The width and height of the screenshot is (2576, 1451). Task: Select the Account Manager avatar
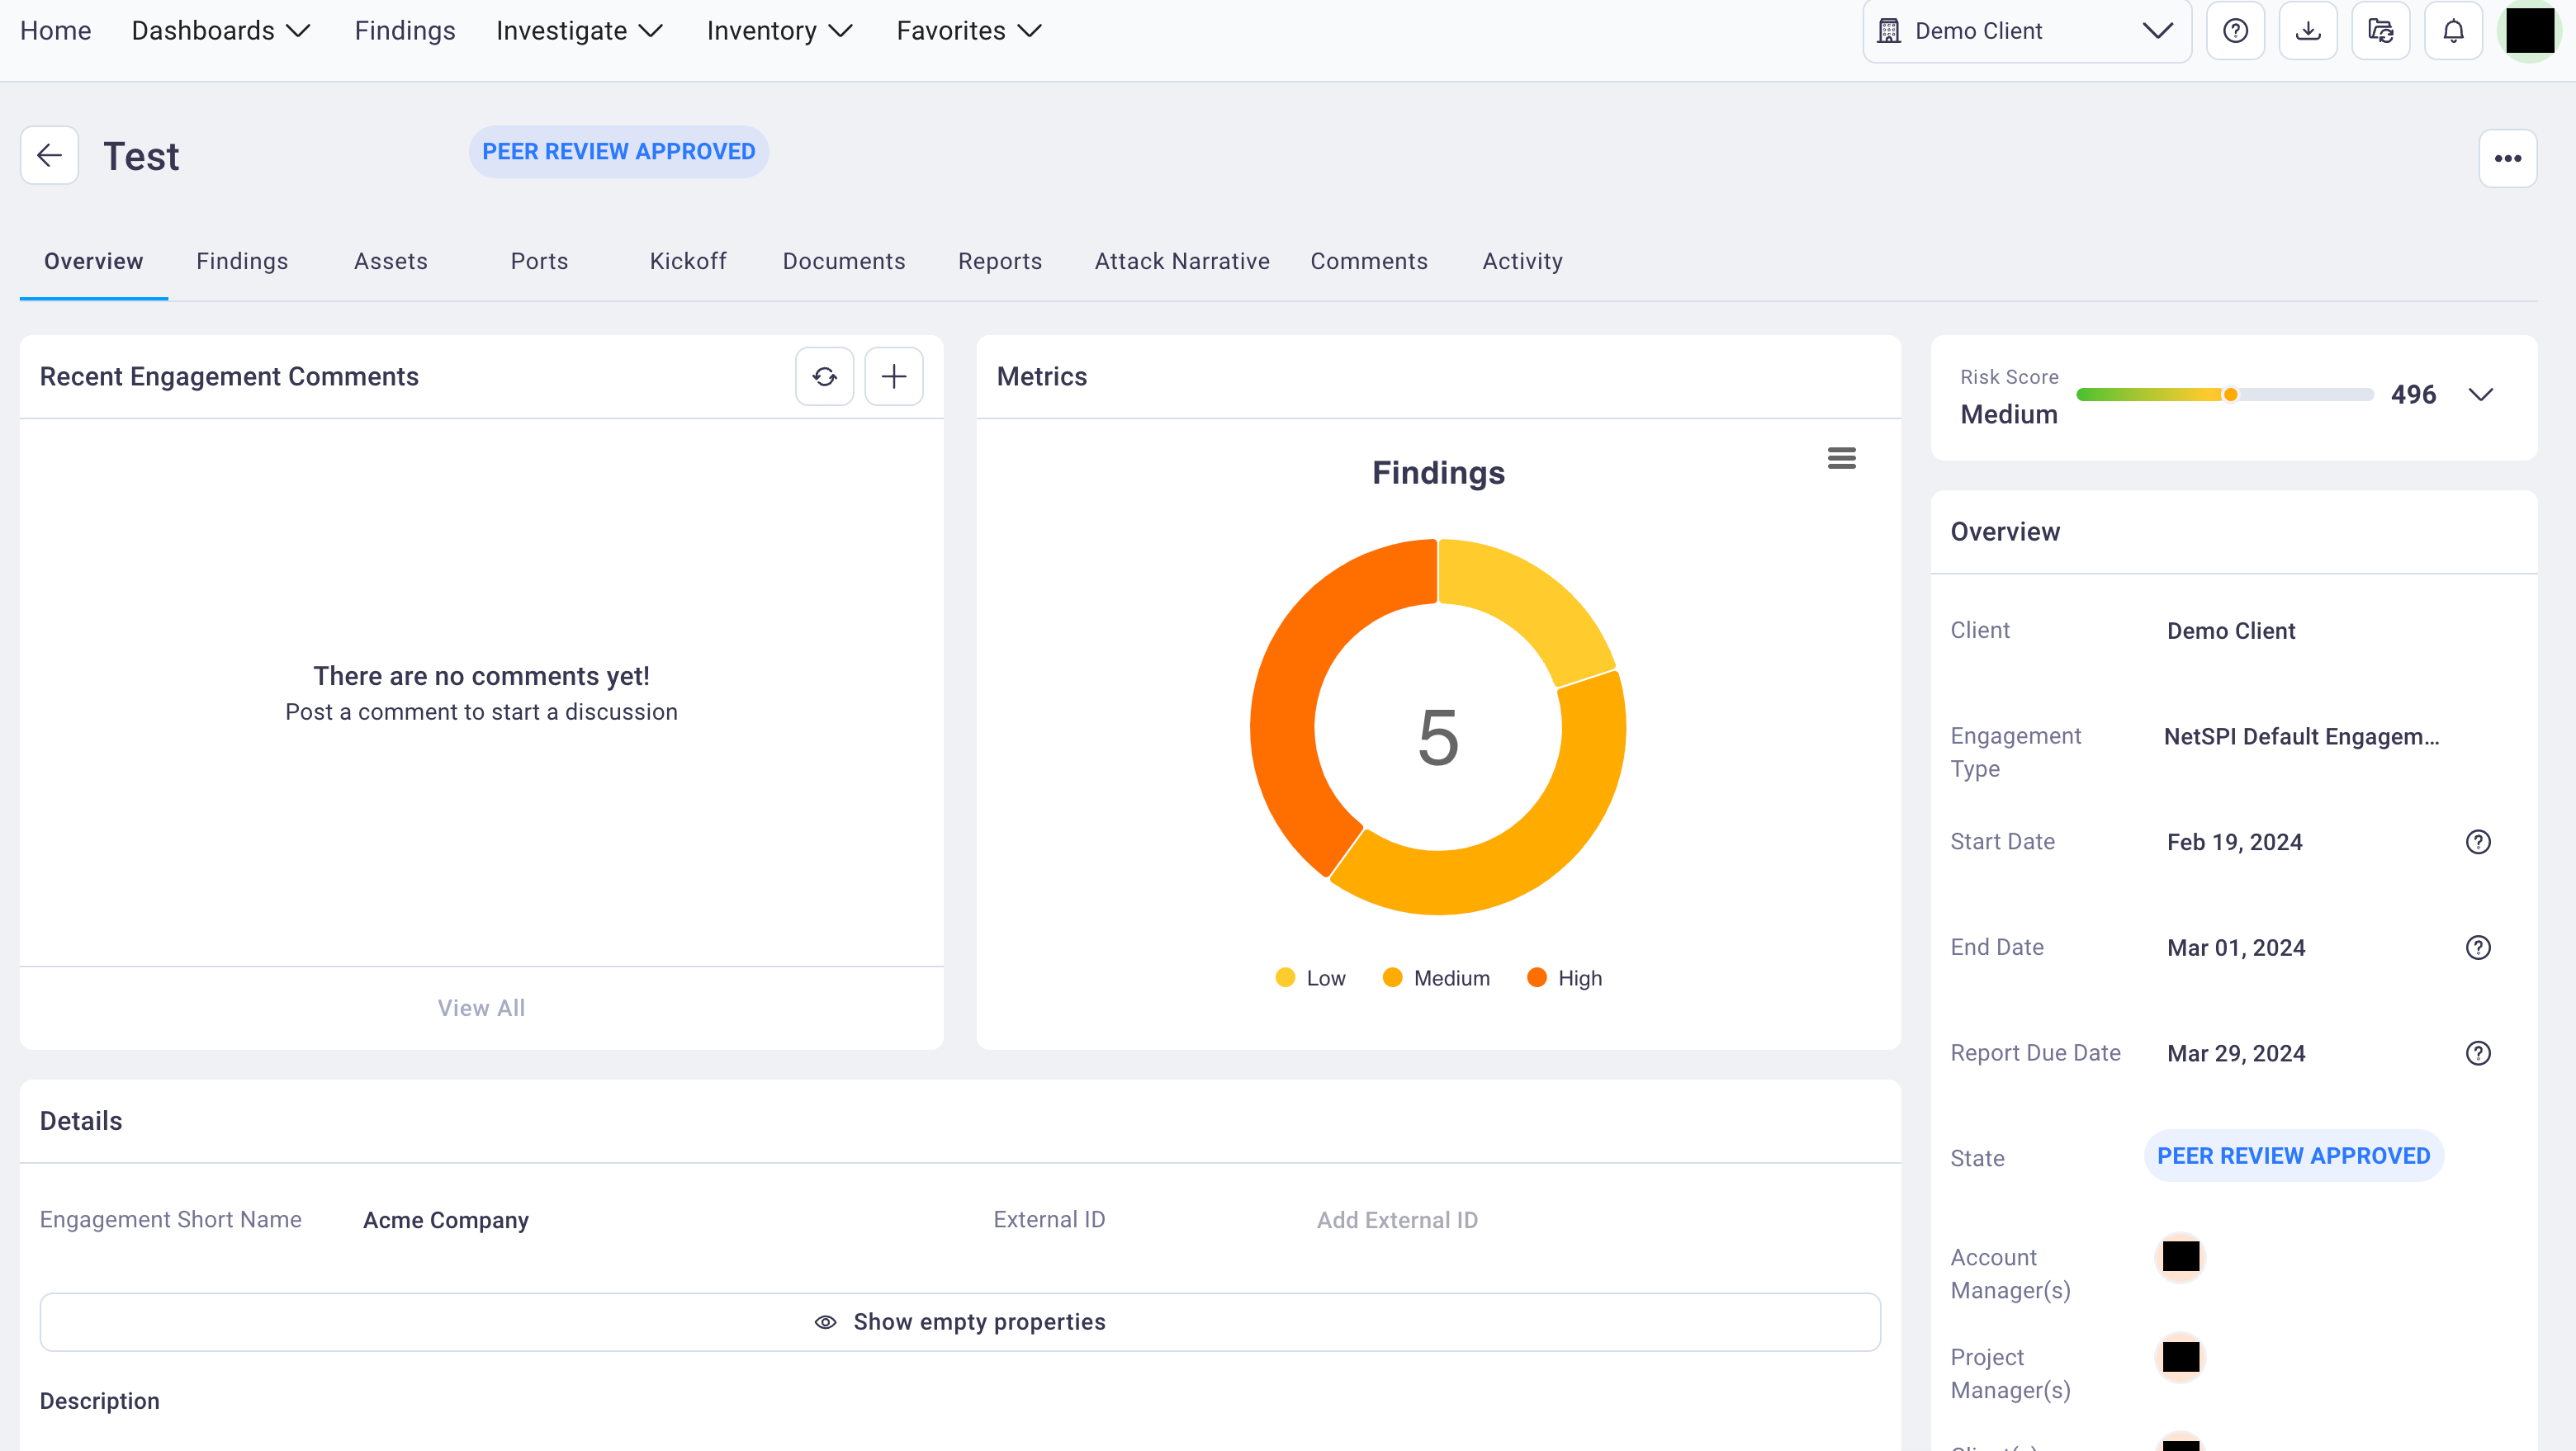coord(2180,1256)
